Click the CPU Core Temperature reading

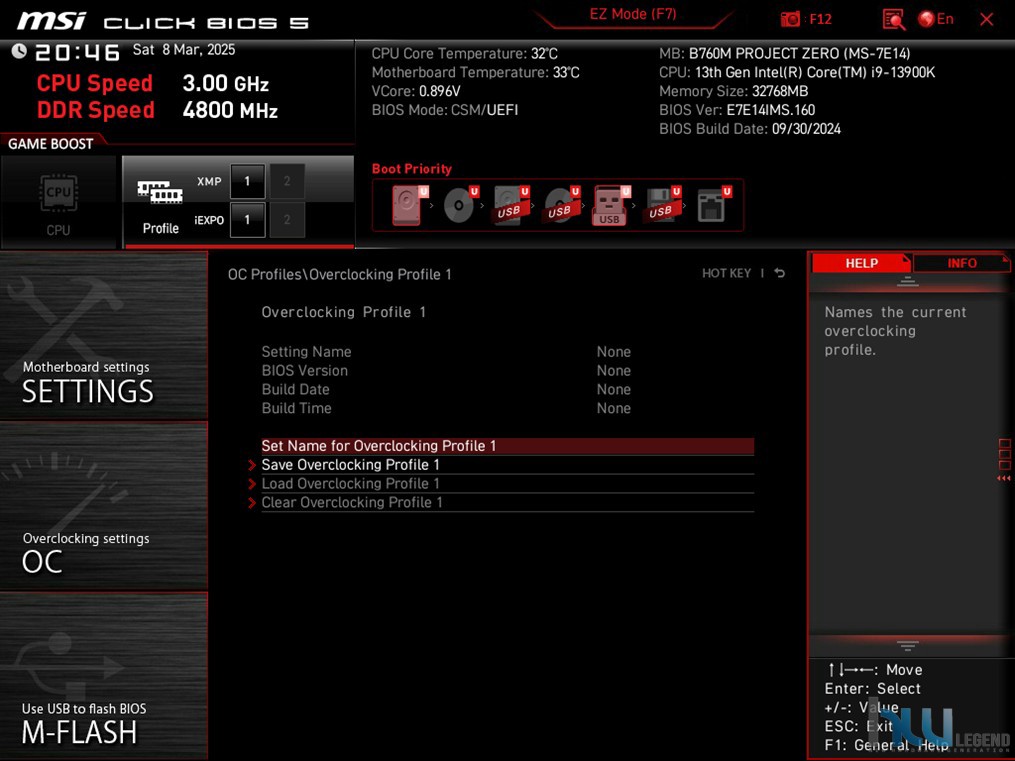tap(464, 54)
